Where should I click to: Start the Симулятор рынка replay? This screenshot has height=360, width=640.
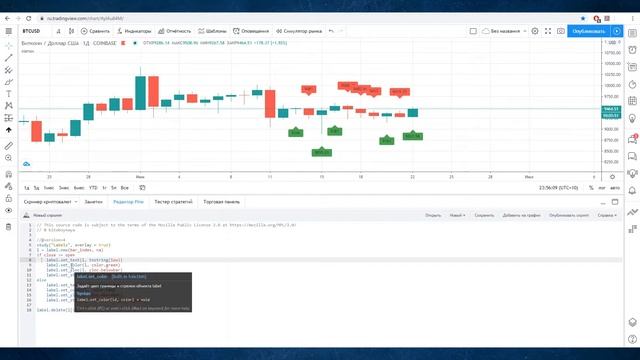299,31
